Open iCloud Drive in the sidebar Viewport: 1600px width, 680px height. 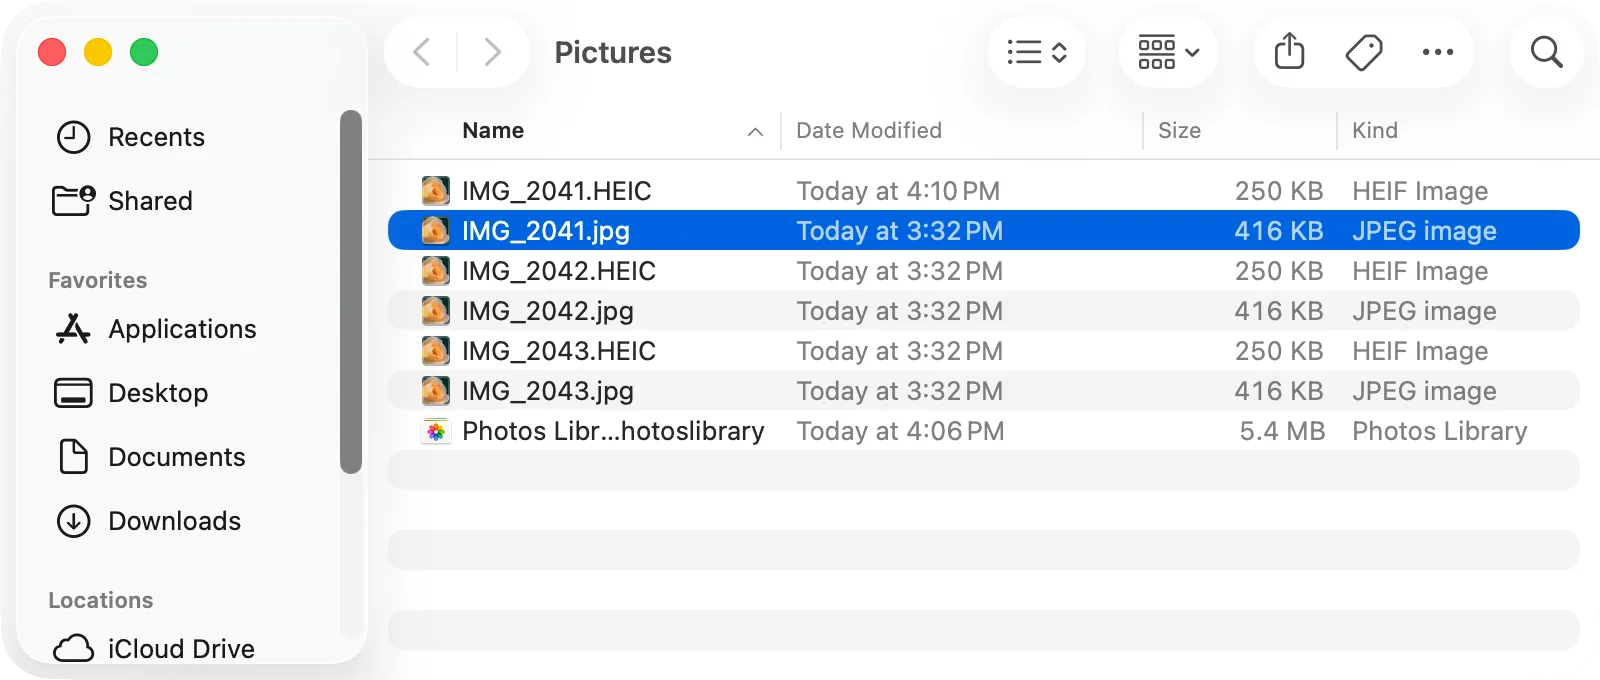181,649
